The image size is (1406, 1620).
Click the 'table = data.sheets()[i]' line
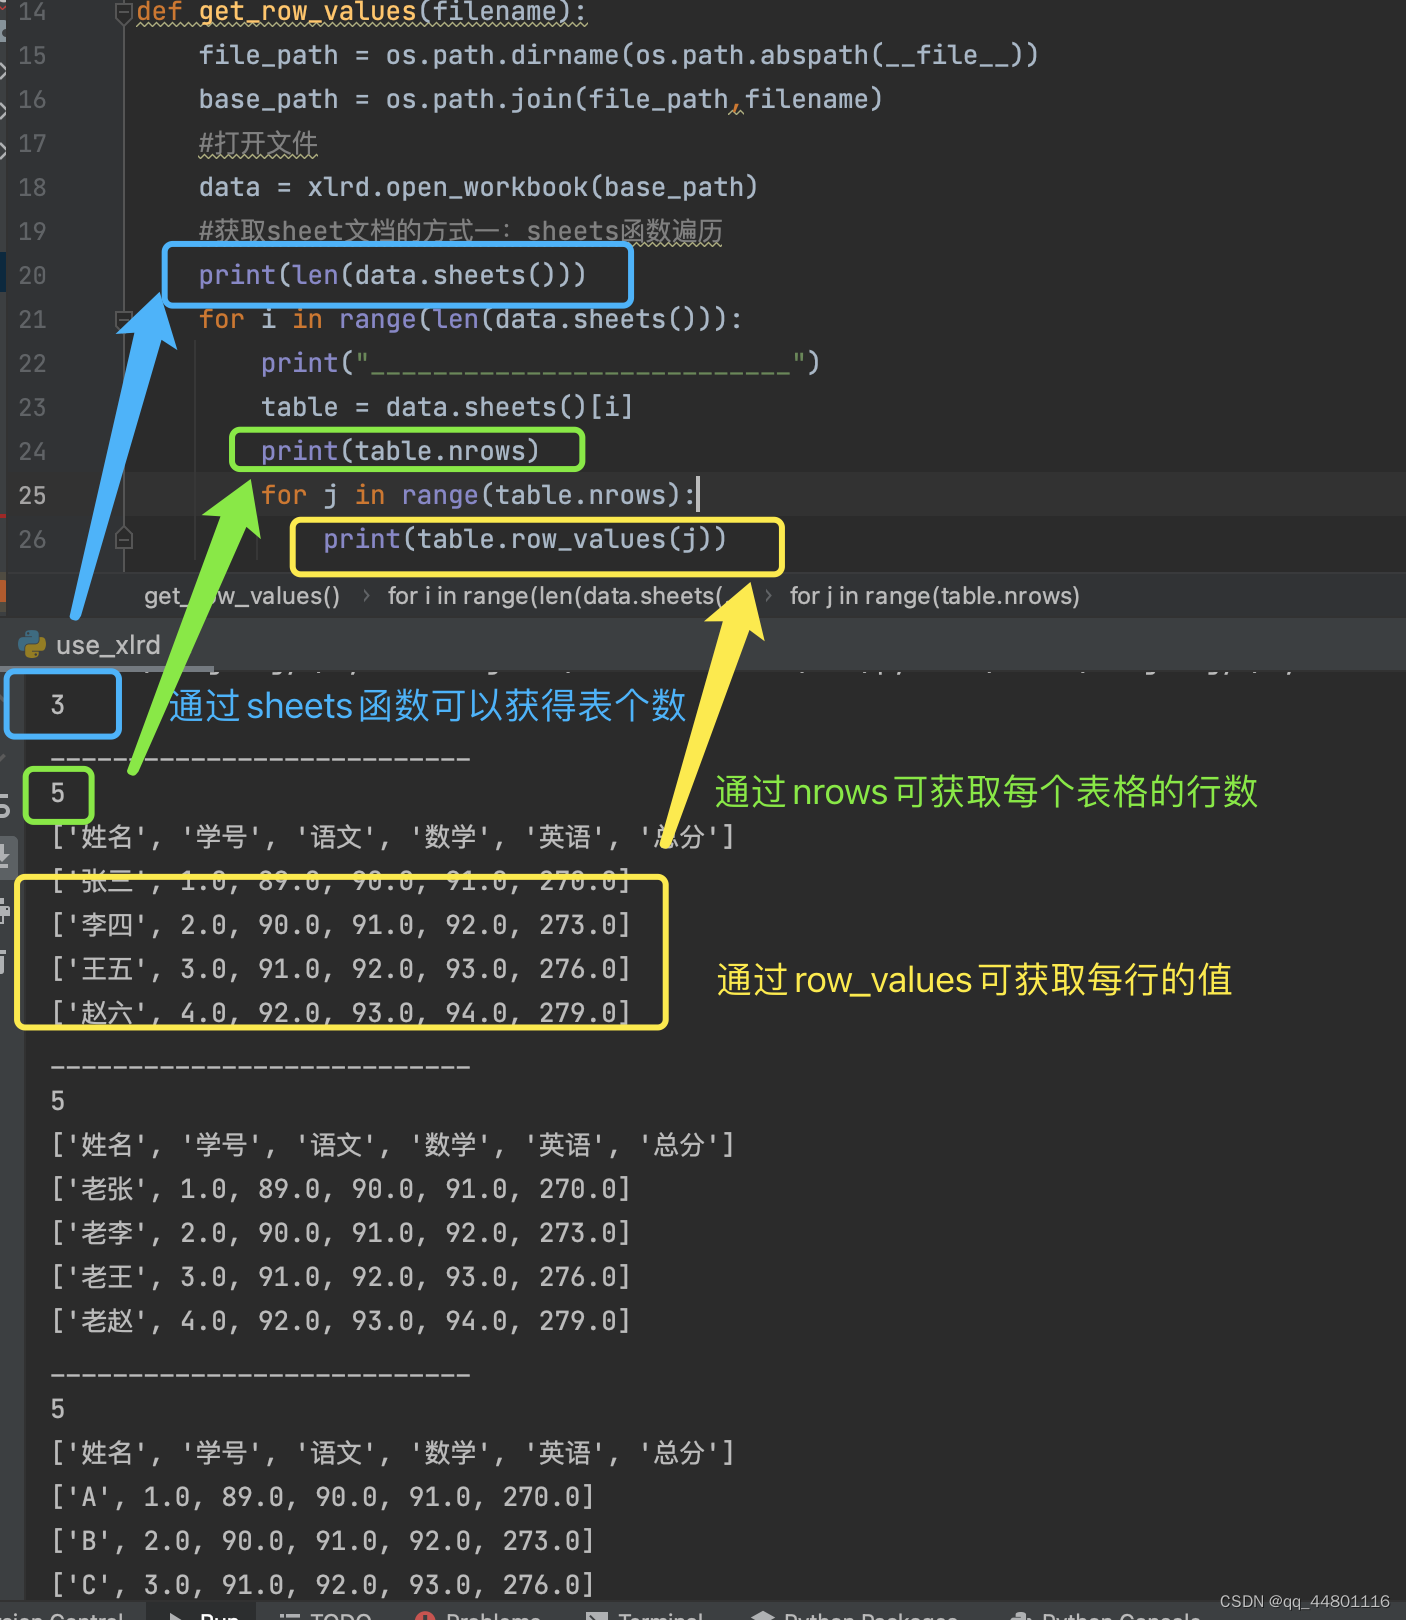coord(447,407)
